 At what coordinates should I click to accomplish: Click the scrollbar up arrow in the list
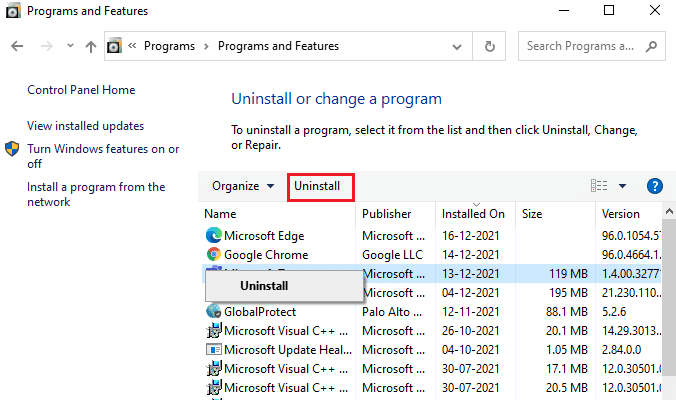[x=669, y=211]
